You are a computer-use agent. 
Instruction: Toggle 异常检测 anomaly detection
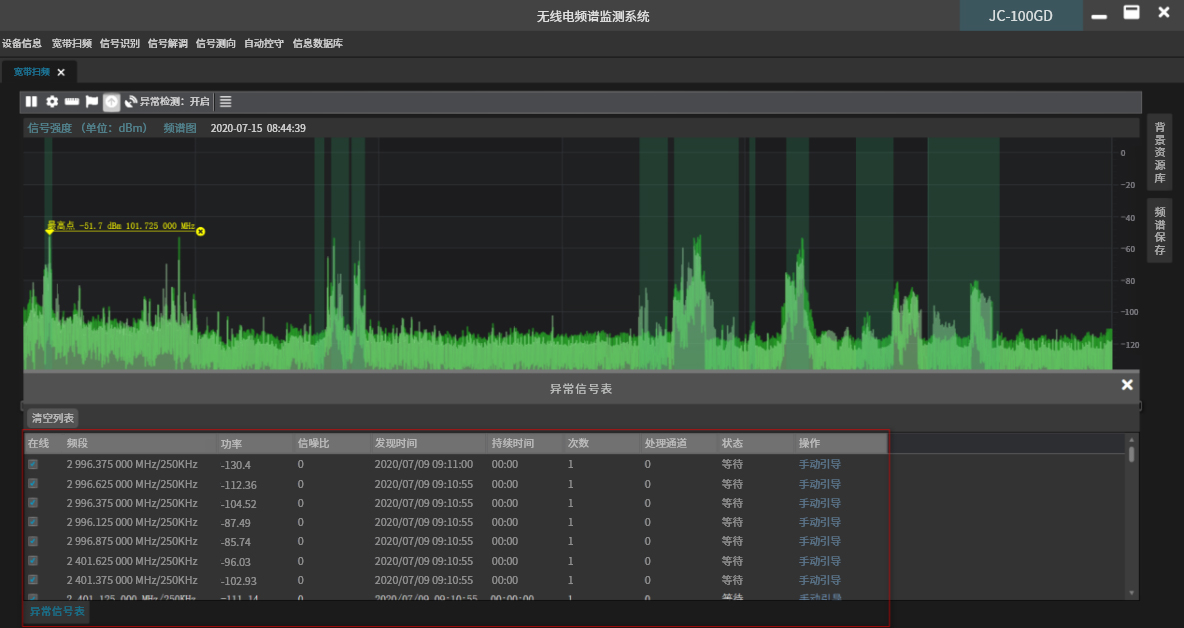point(168,102)
